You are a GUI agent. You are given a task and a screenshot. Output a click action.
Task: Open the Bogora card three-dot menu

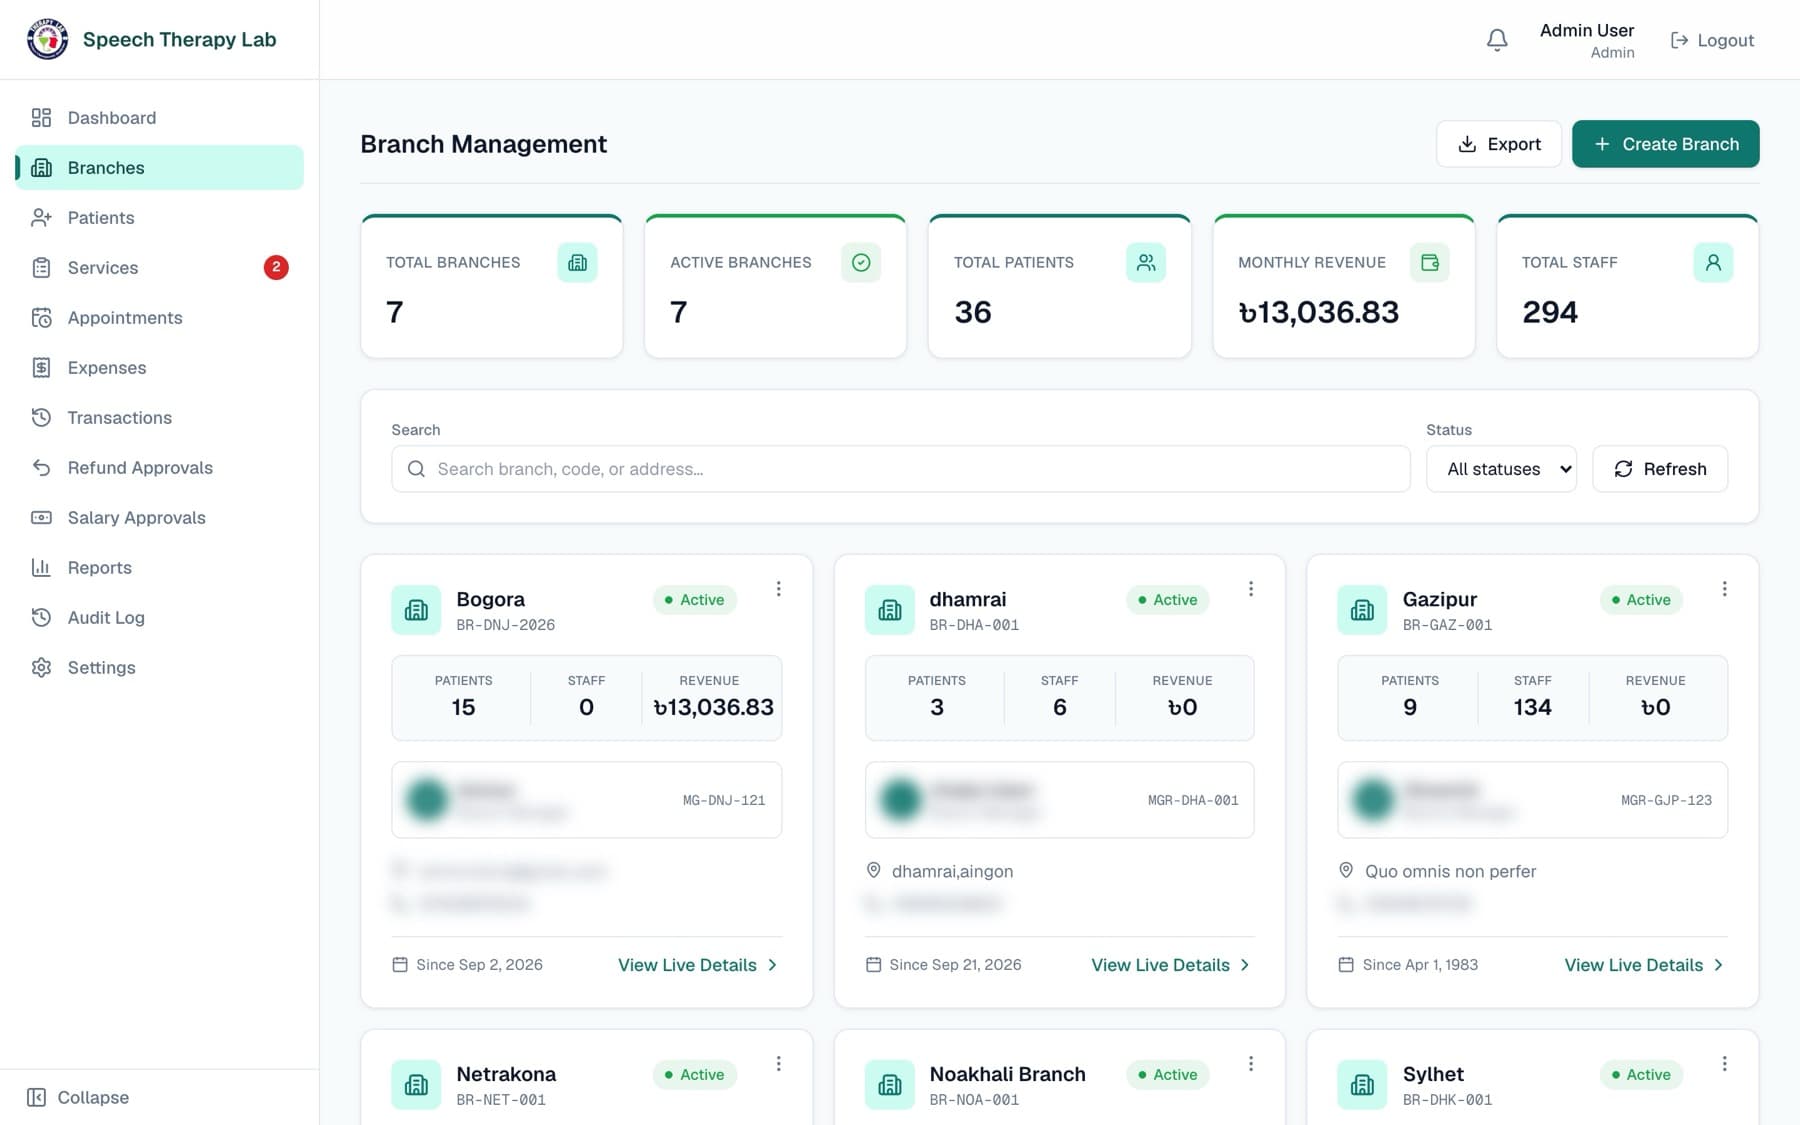click(778, 589)
